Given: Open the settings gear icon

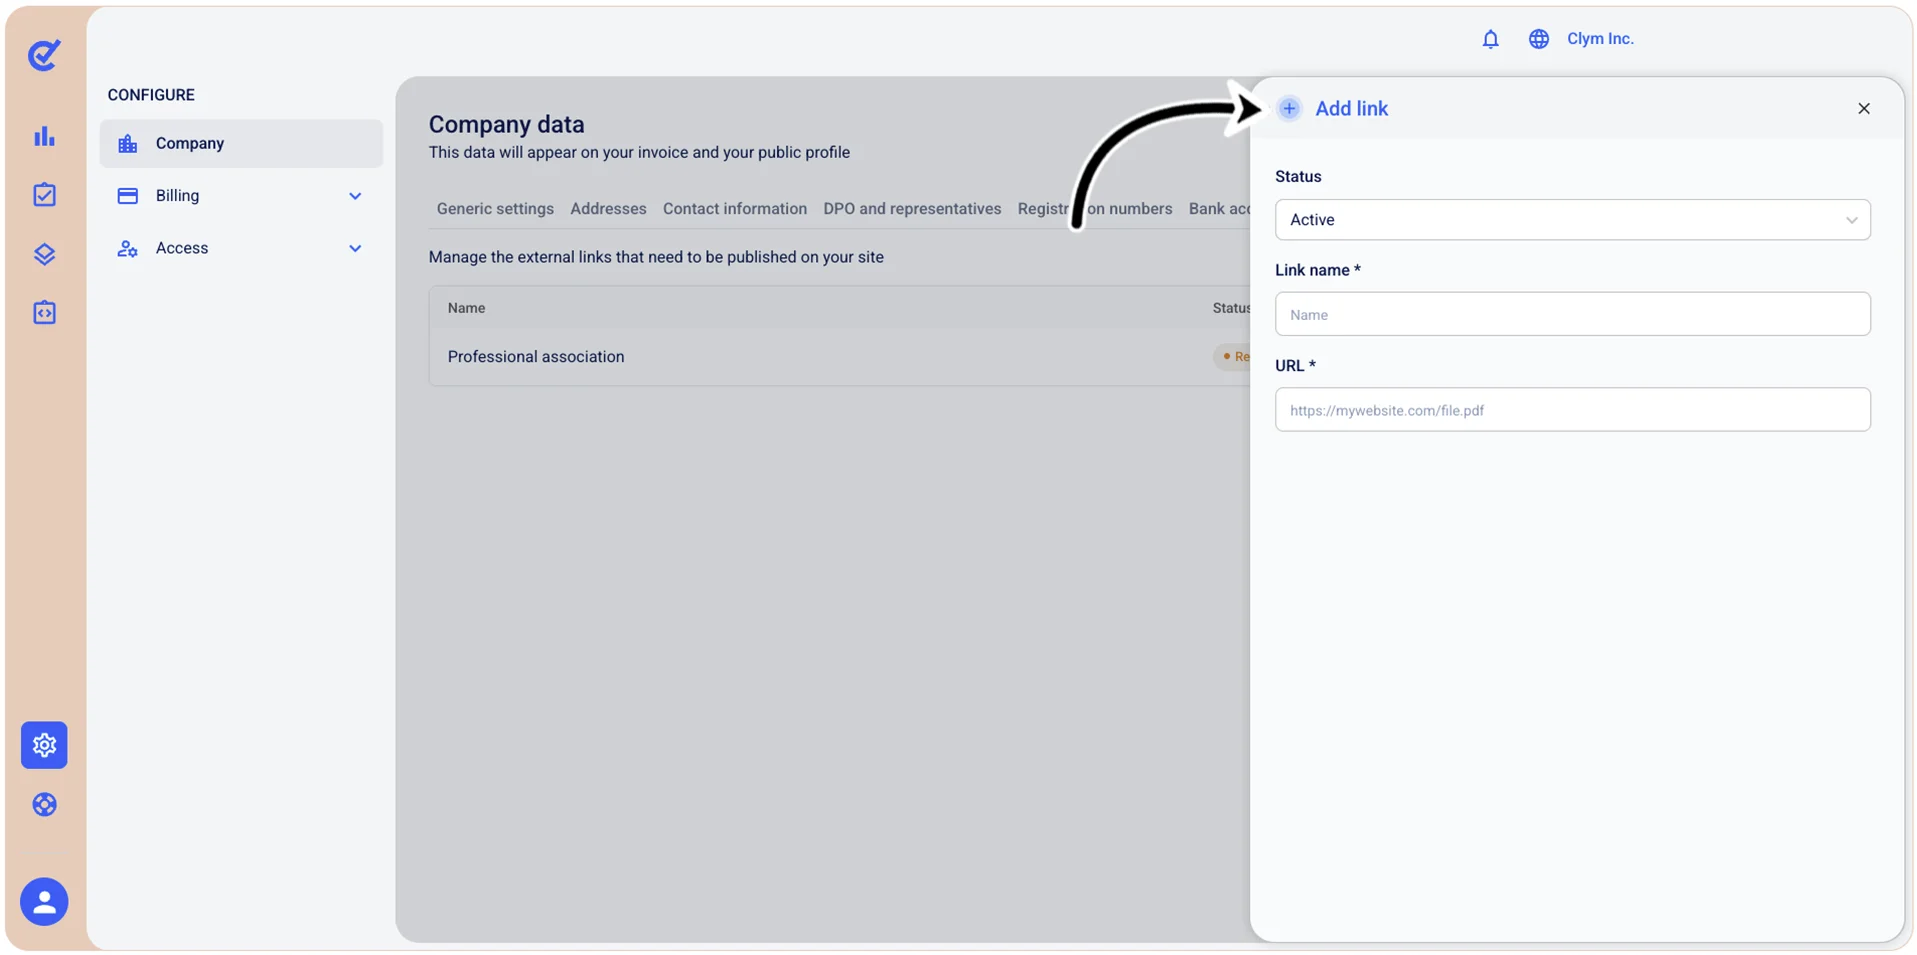Looking at the screenshot, I should [44, 745].
